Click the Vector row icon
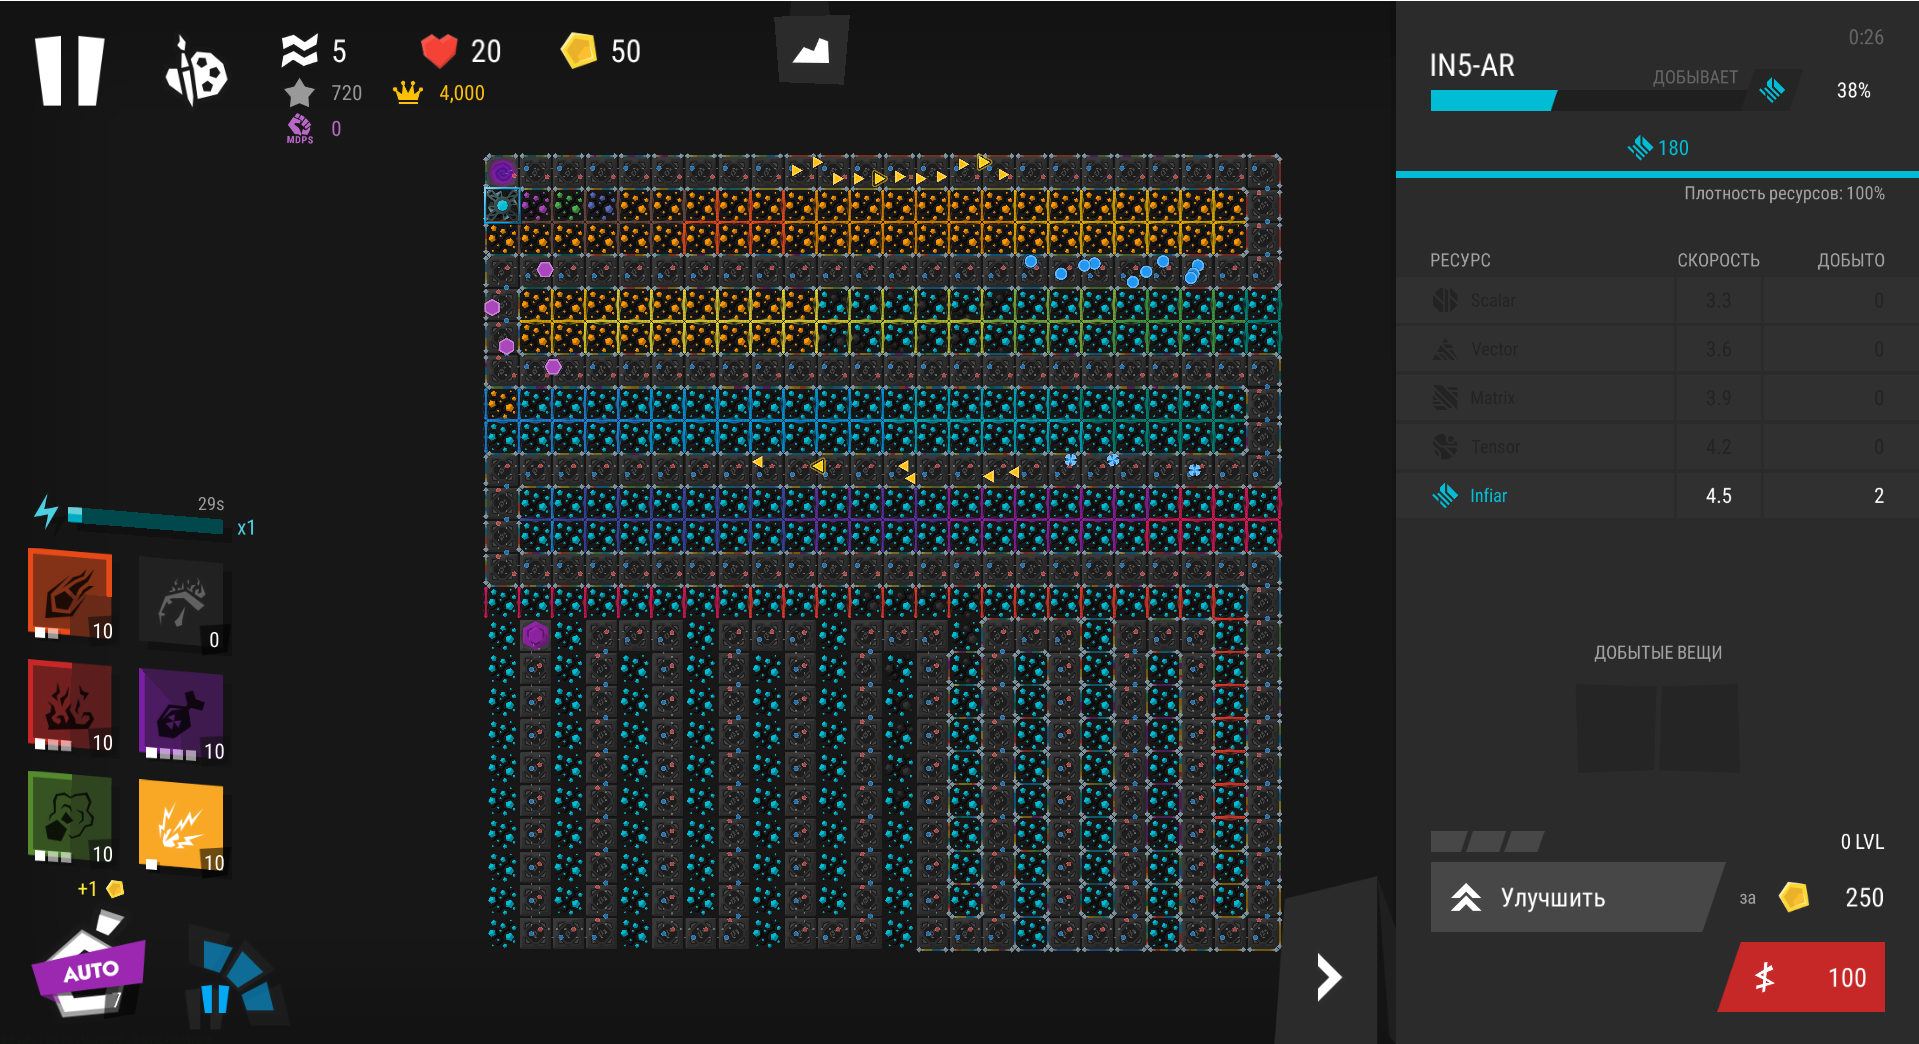This screenshot has width=1919, height=1044. 1445,350
